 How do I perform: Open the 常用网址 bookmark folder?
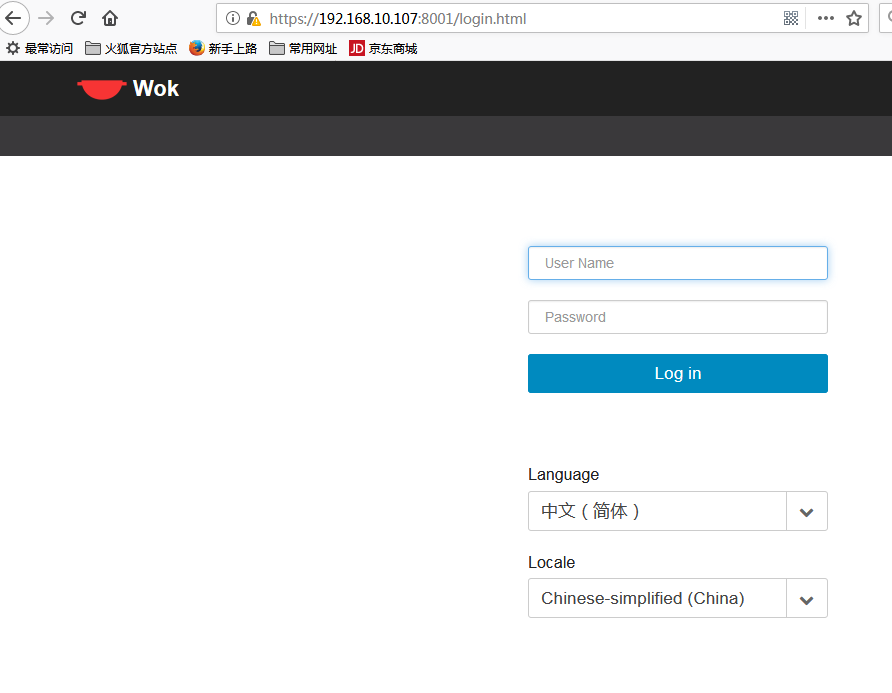tap(303, 48)
